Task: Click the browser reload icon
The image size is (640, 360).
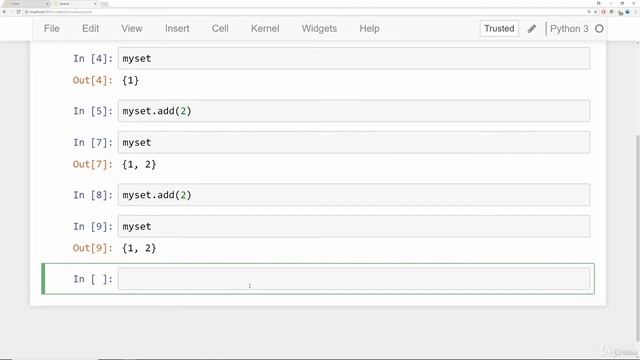Action: [x=18, y=12]
